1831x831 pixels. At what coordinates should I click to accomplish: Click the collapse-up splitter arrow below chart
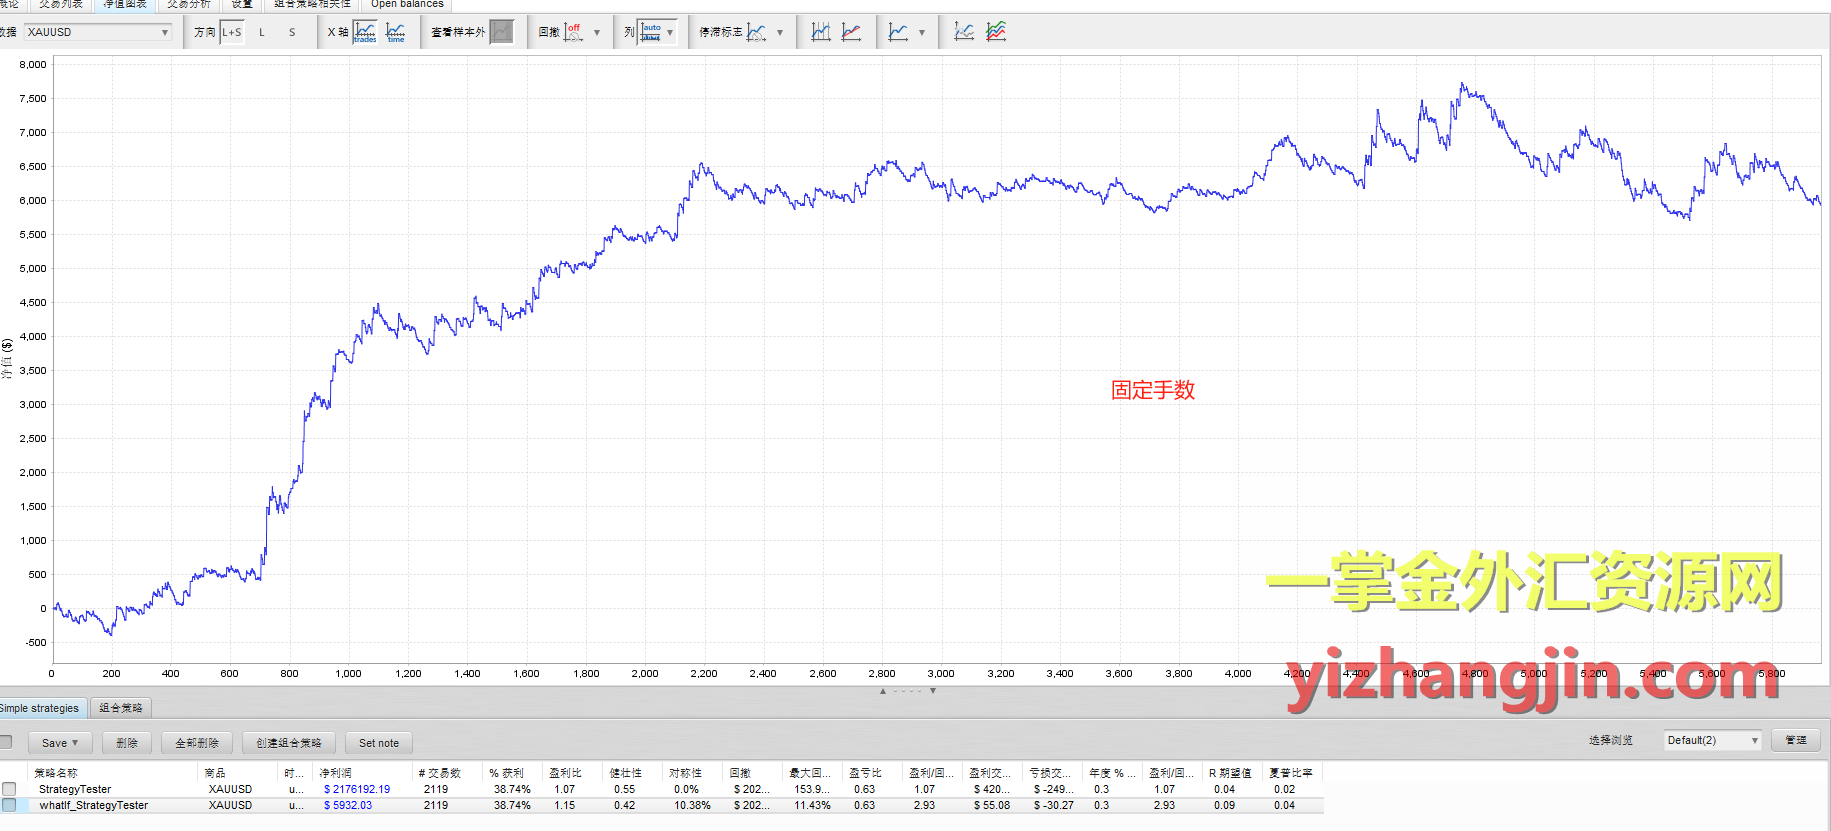tap(883, 691)
